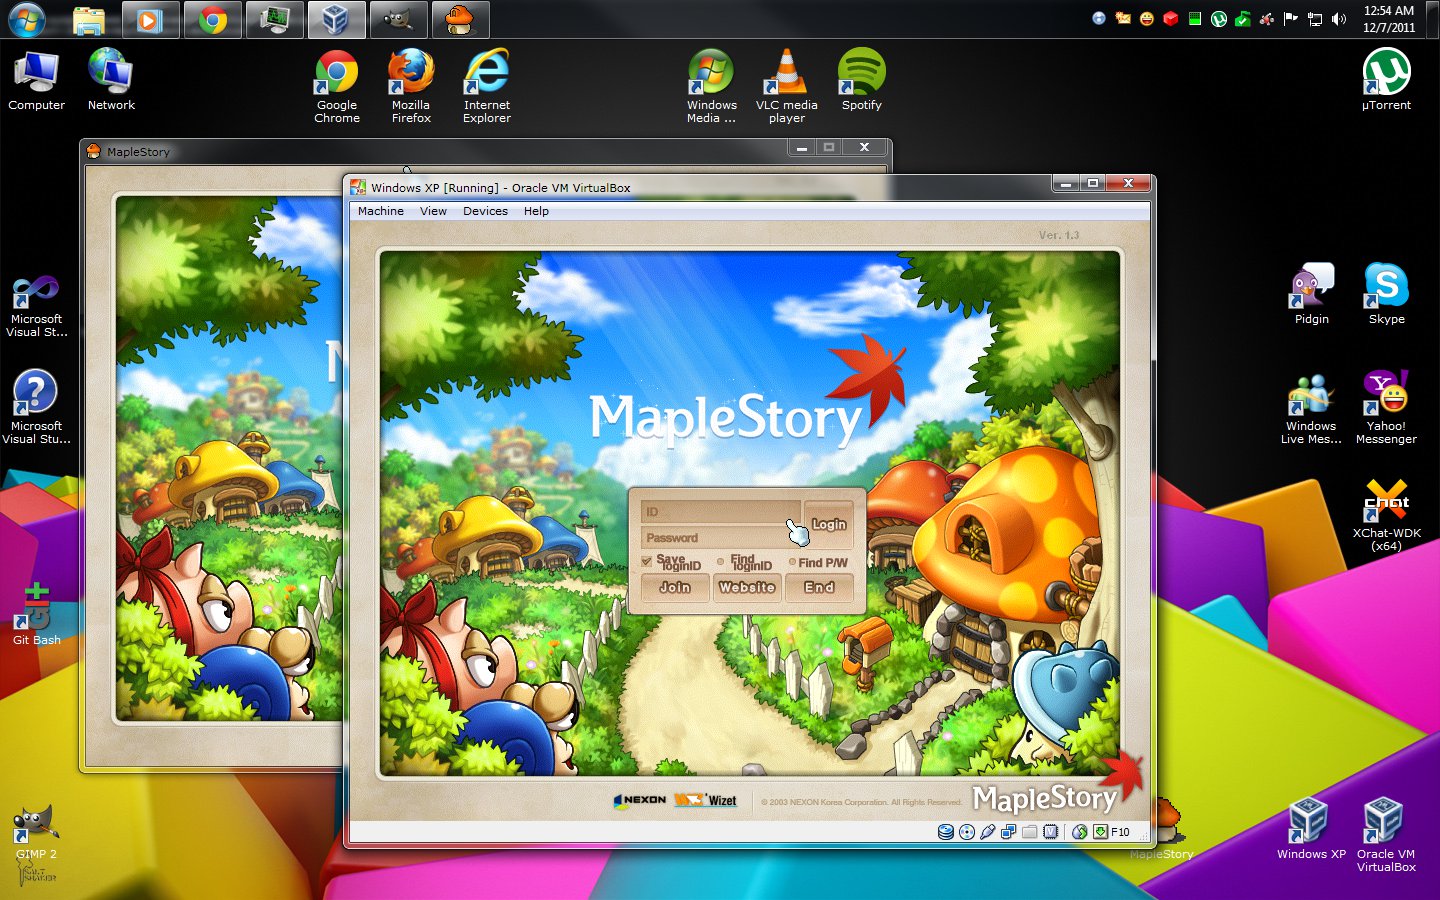
Task: Click the clock showing 12:54 AM
Action: (1389, 19)
